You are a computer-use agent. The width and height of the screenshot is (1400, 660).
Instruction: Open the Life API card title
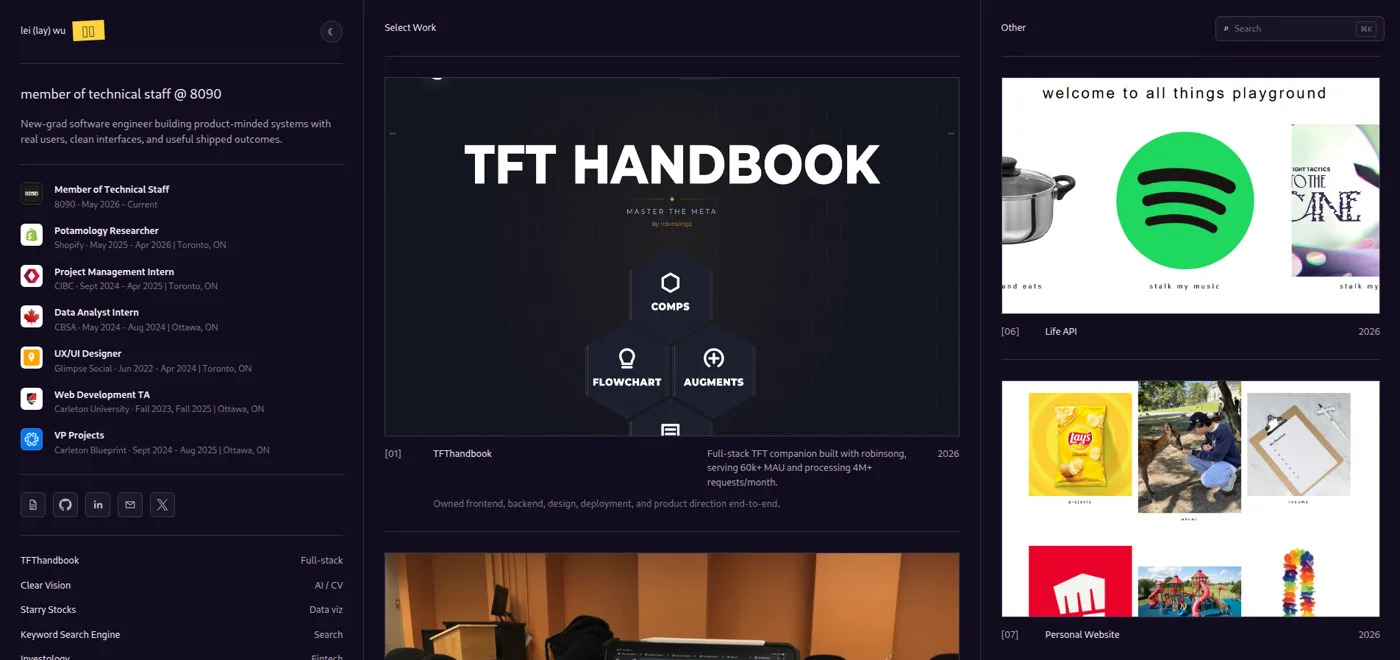point(1061,332)
